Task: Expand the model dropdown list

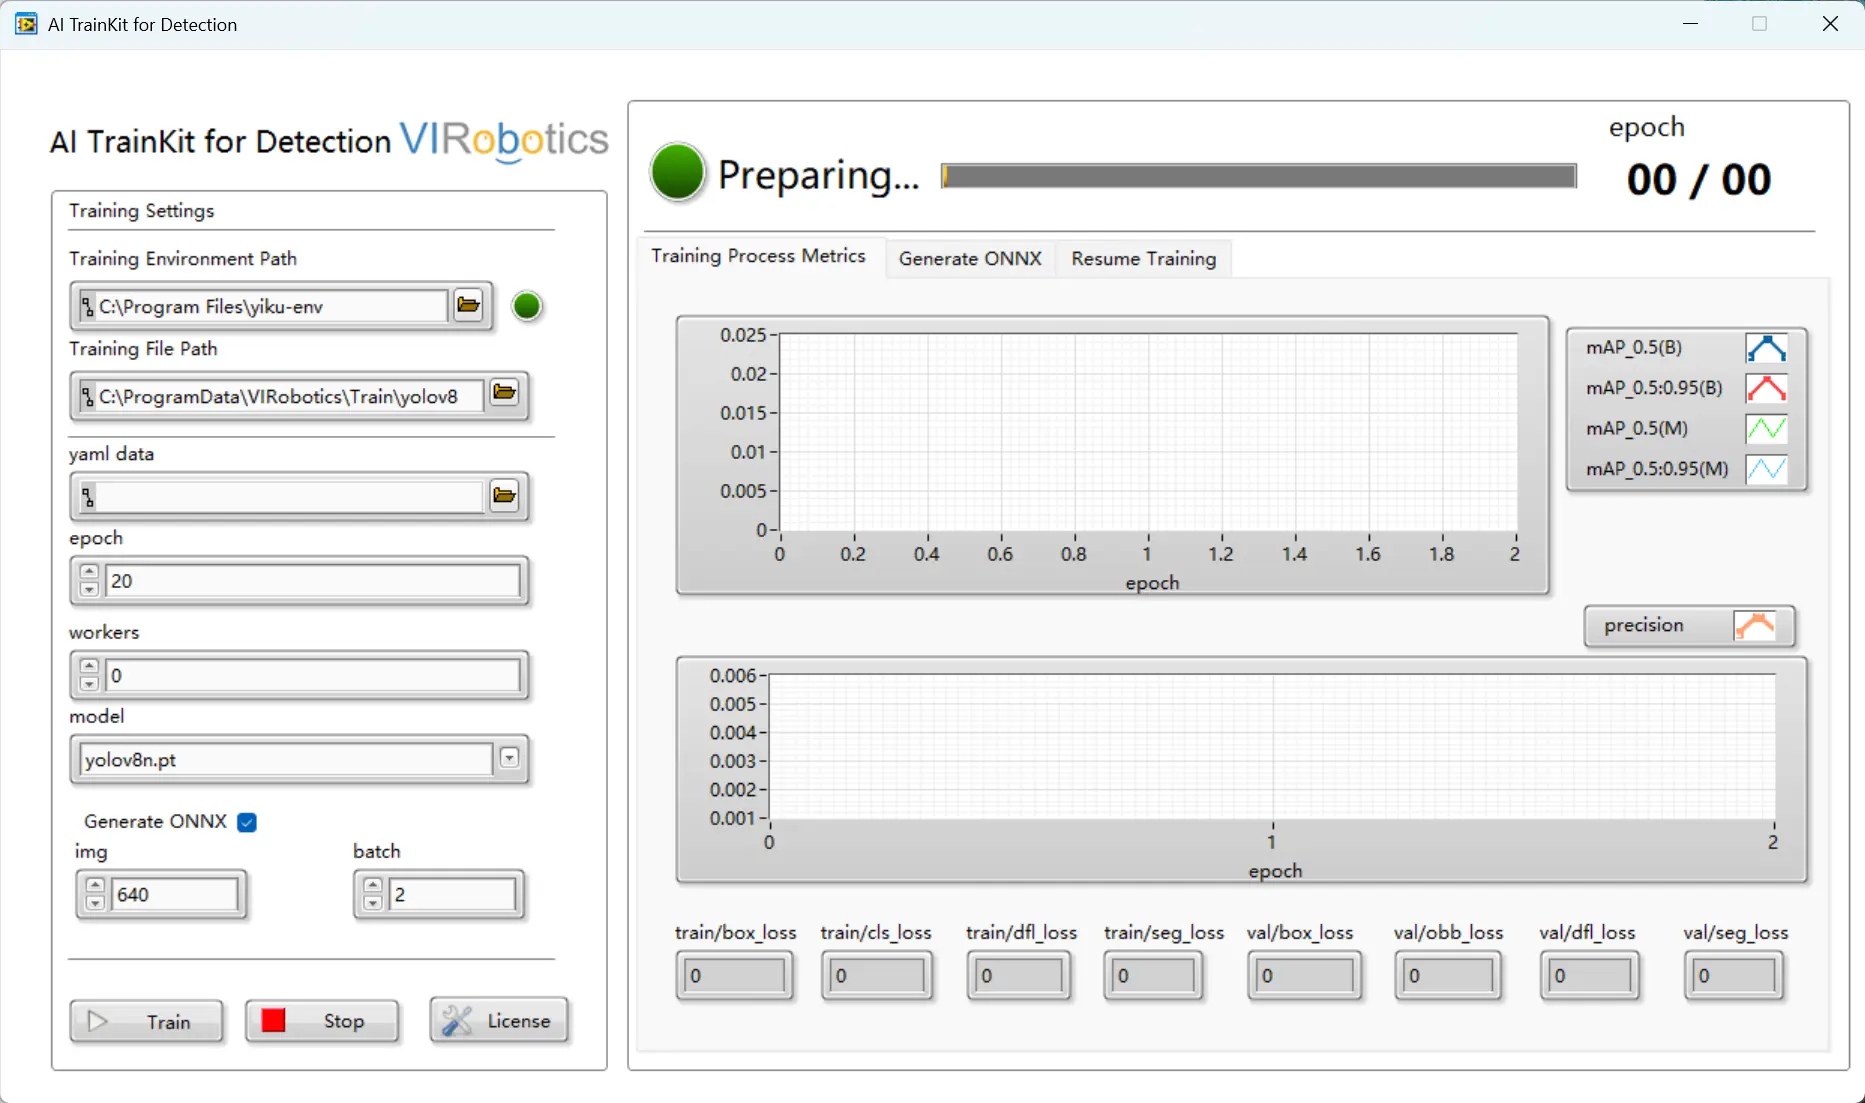Action: click(510, 759)
